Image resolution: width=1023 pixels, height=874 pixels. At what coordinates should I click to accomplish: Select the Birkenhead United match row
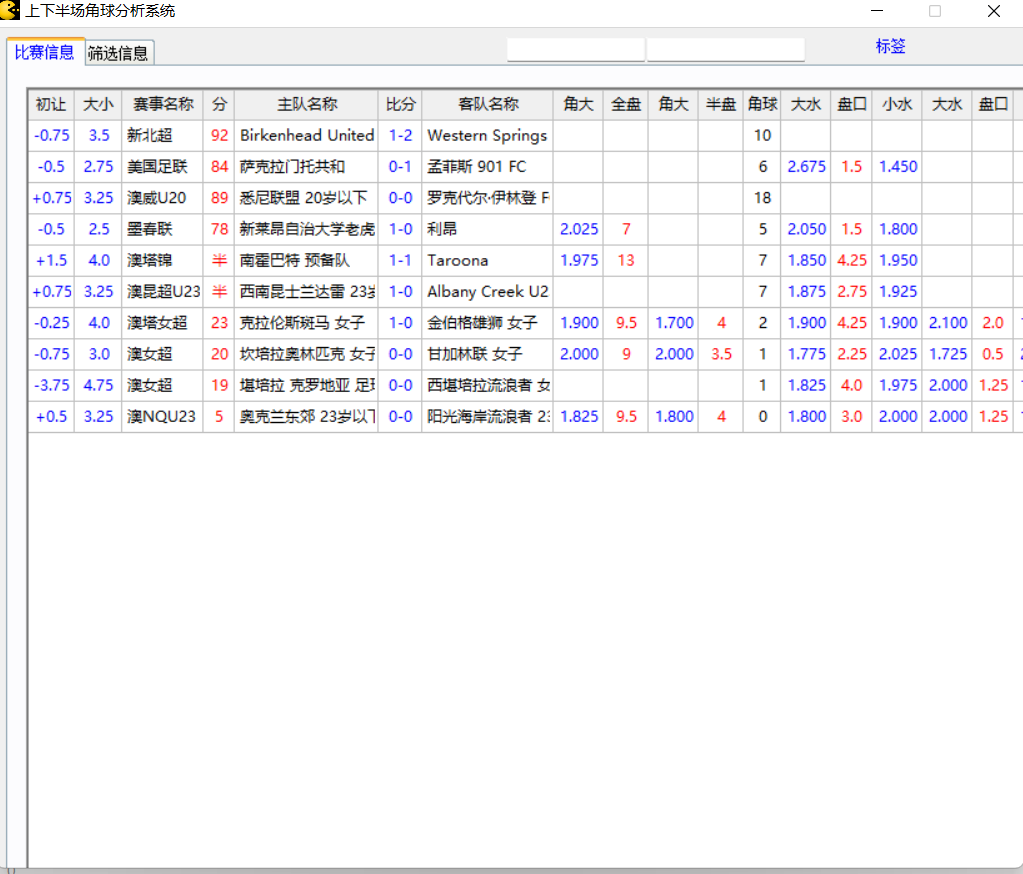(306, 135)
